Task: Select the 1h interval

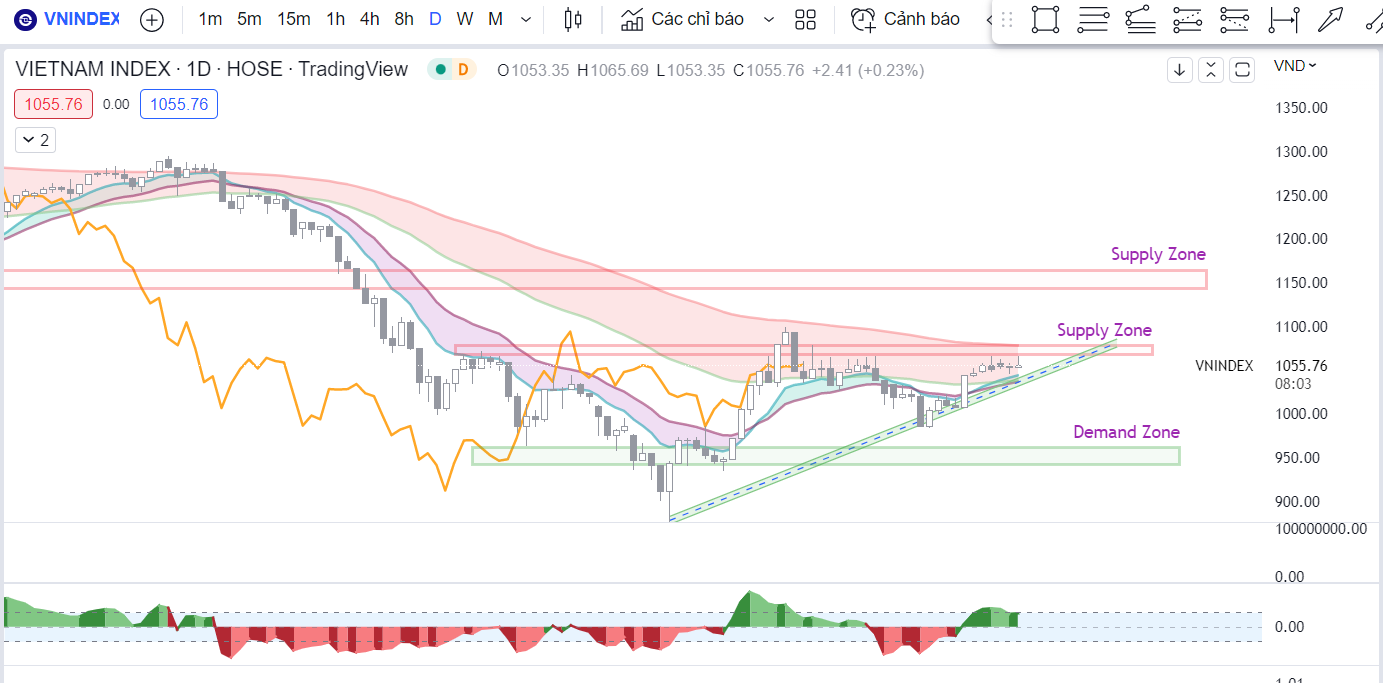Action: 336,19
